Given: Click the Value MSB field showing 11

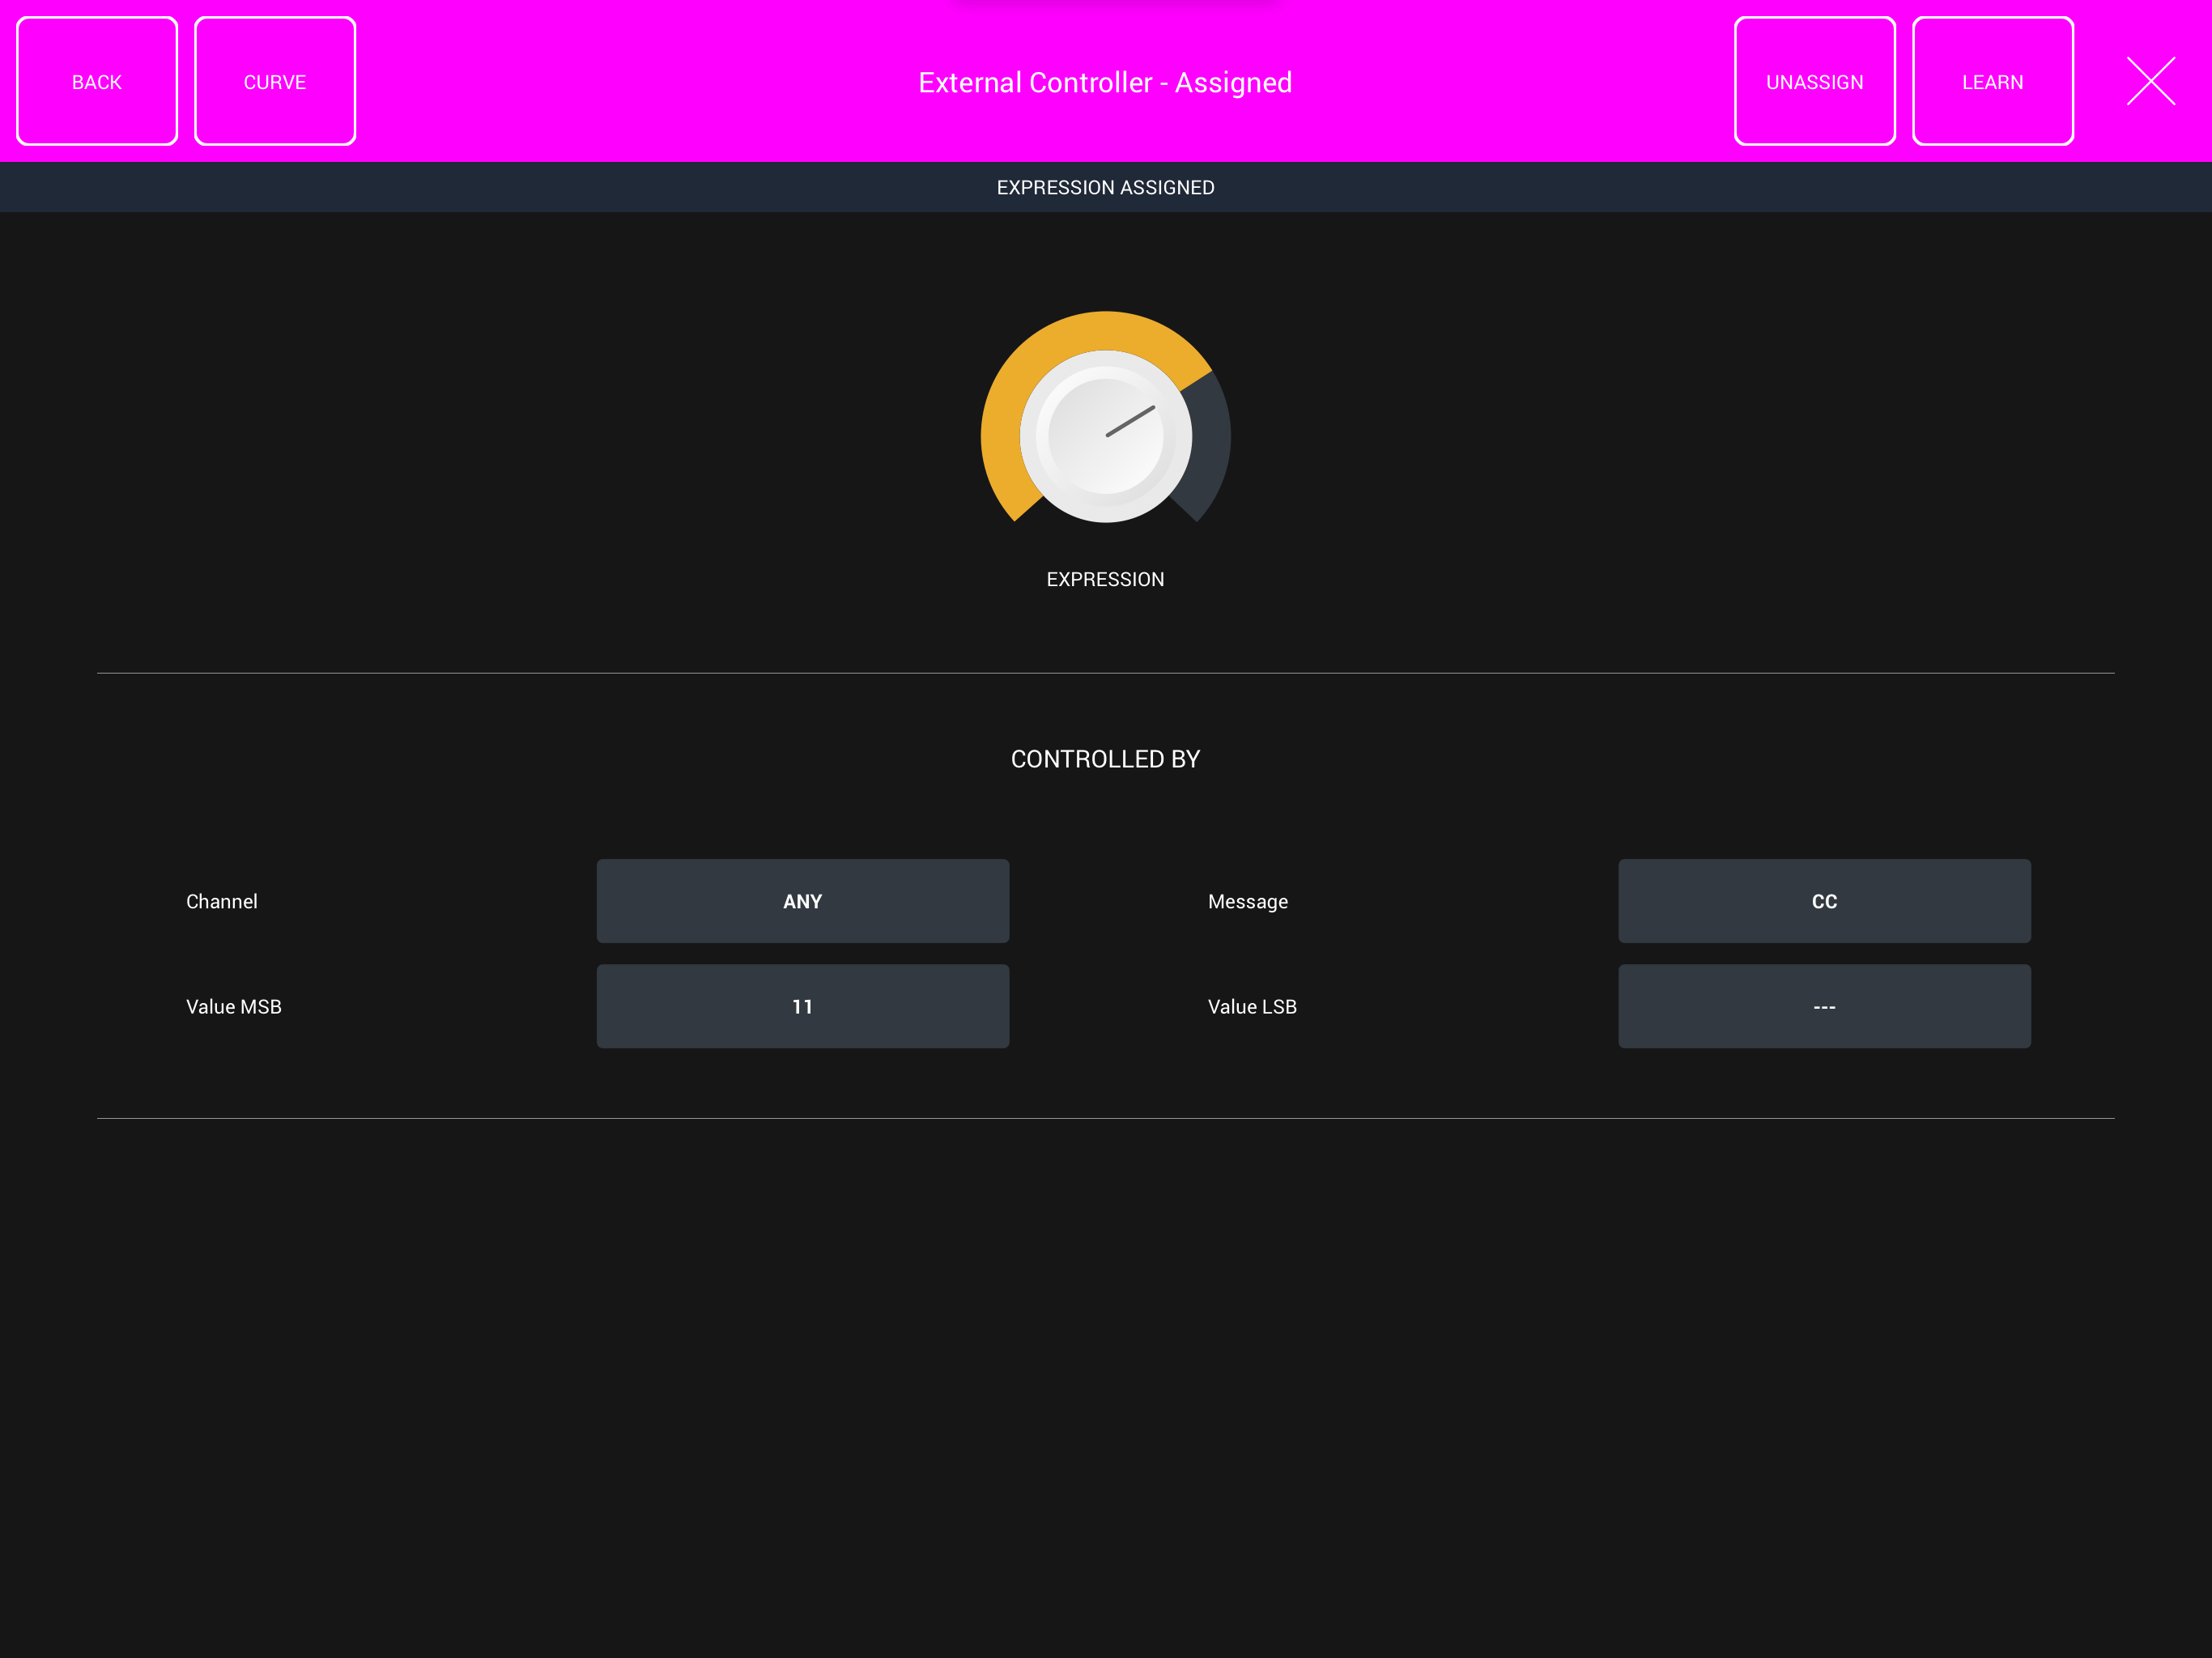Looking at the screenshot, I should [x=802, y=1006].
